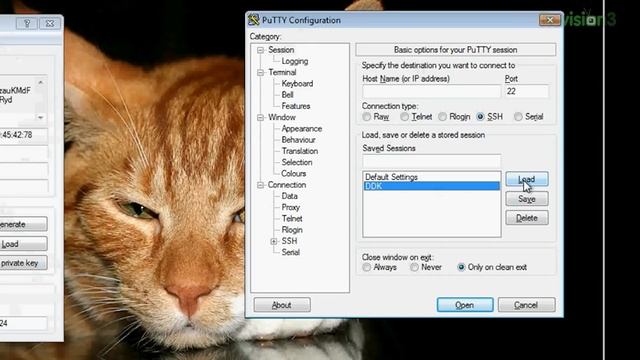Click the Save session button

click(527, 199)
